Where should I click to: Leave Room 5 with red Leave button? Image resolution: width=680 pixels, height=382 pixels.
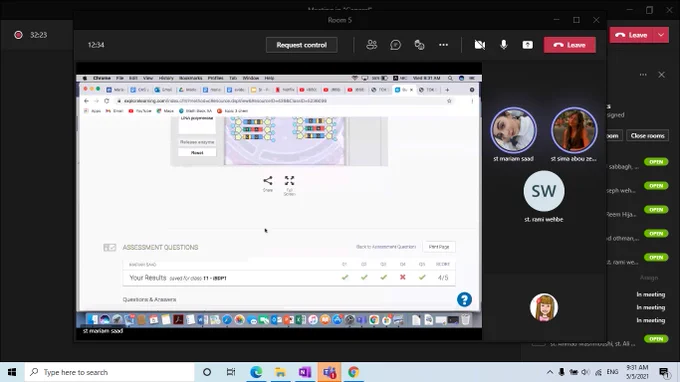click(570, 45)
